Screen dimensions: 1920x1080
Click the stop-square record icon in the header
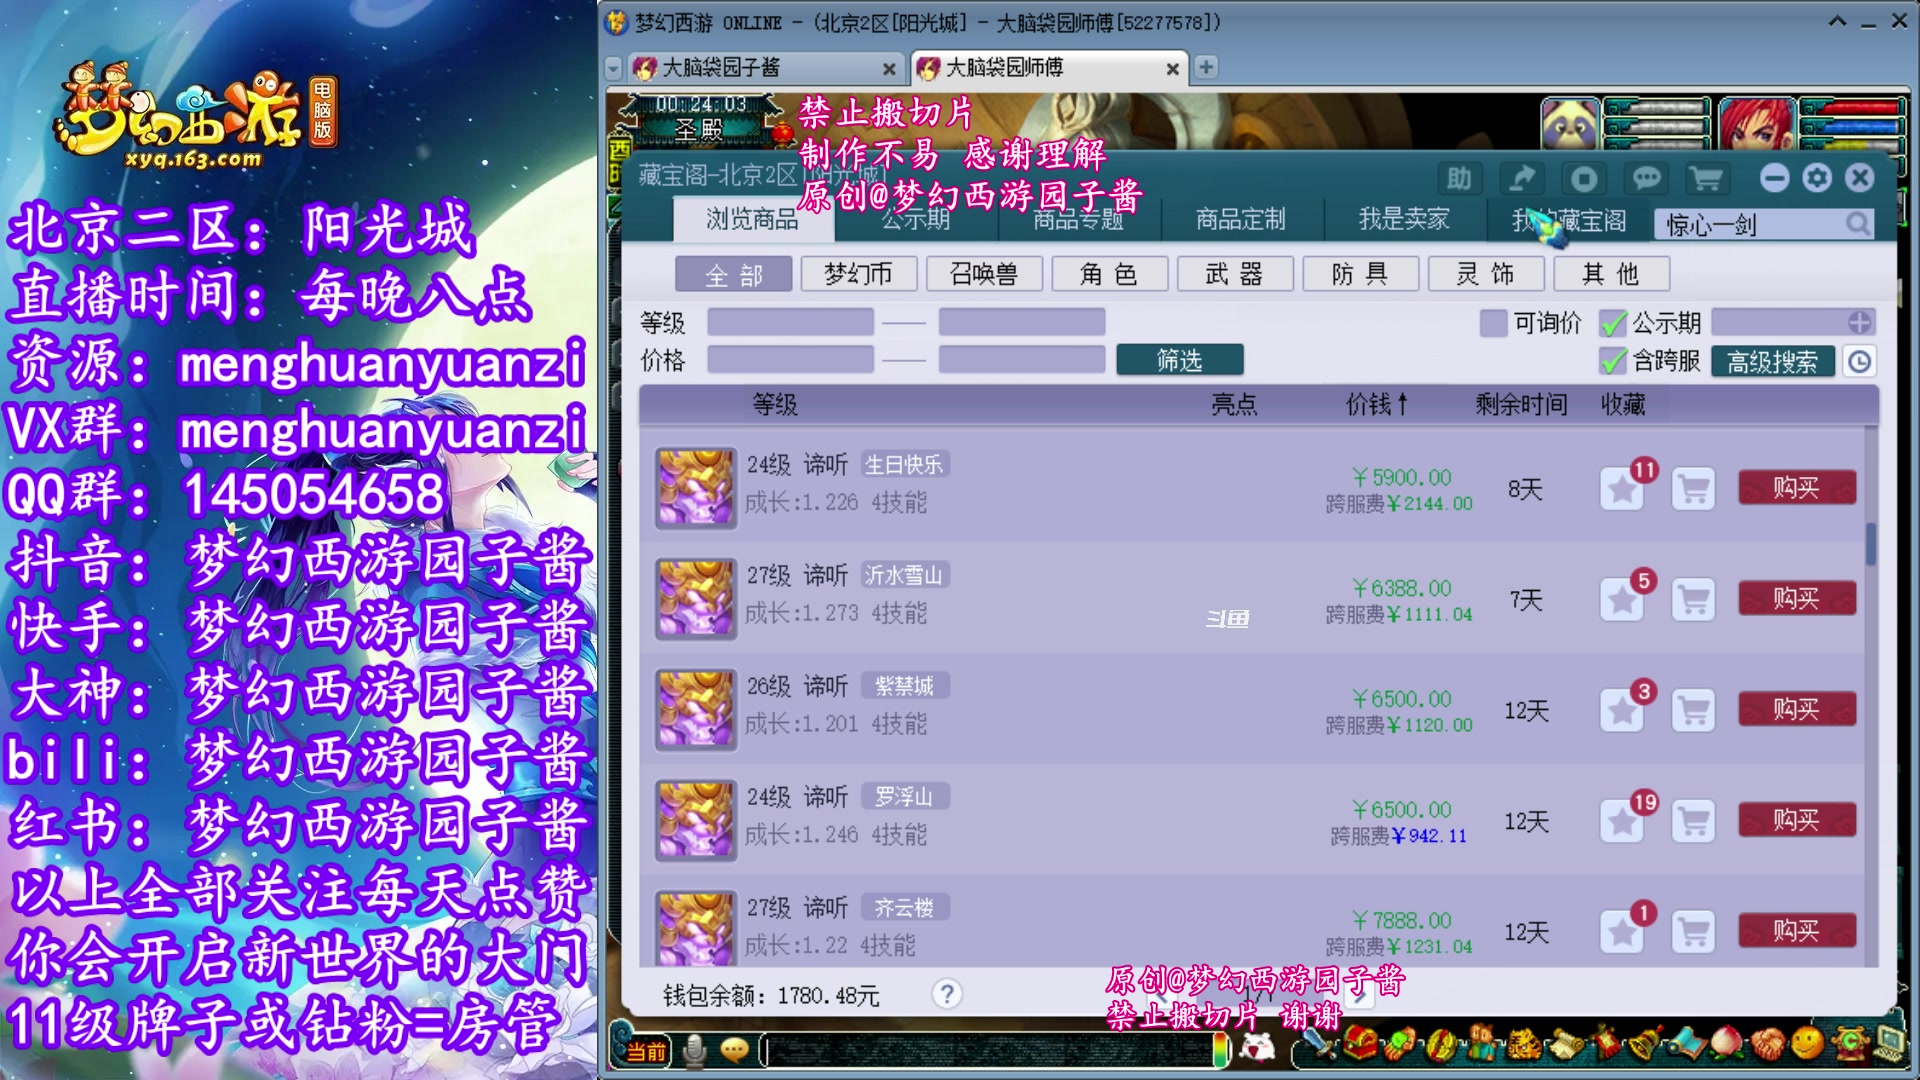[1584, 179]
